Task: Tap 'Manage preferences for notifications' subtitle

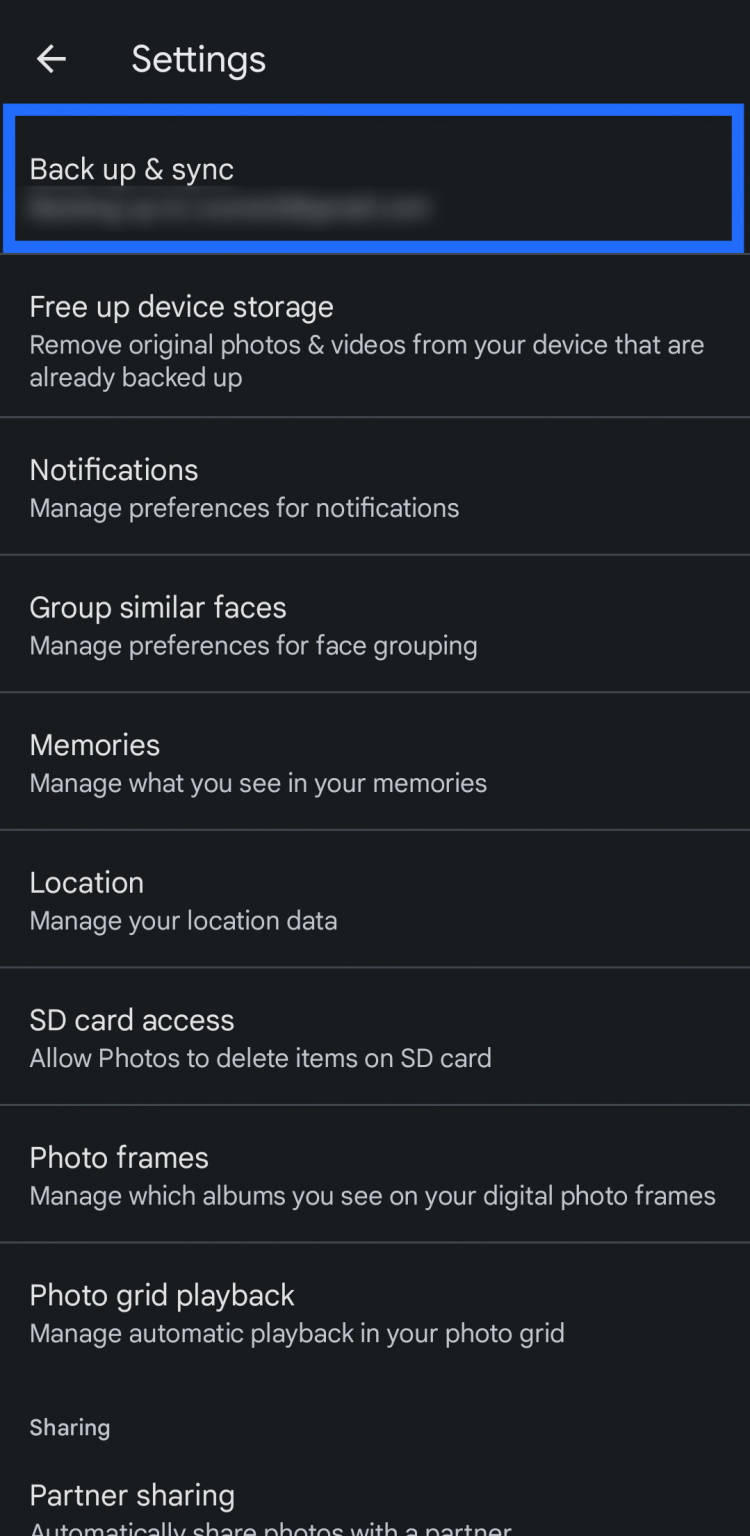Action: [243, 508]
